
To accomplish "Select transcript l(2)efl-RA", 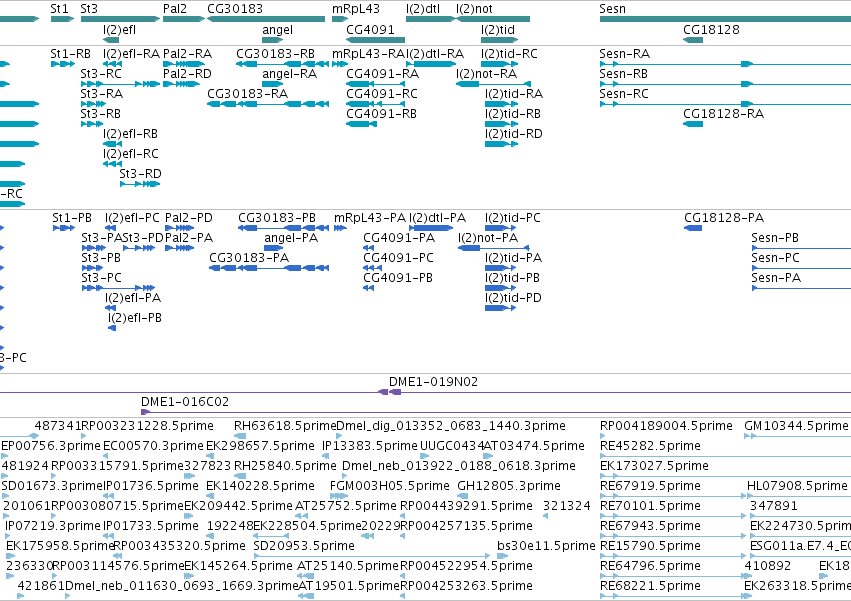I will click(x=131, y=54).
